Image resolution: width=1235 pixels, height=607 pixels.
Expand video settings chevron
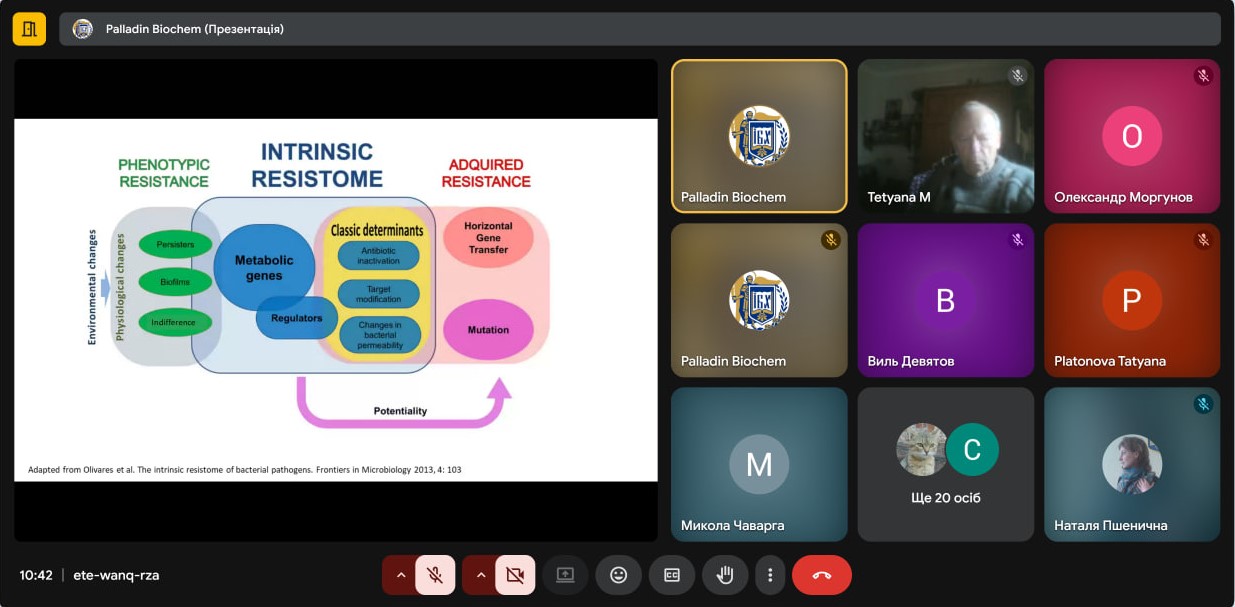coord(480,575)
